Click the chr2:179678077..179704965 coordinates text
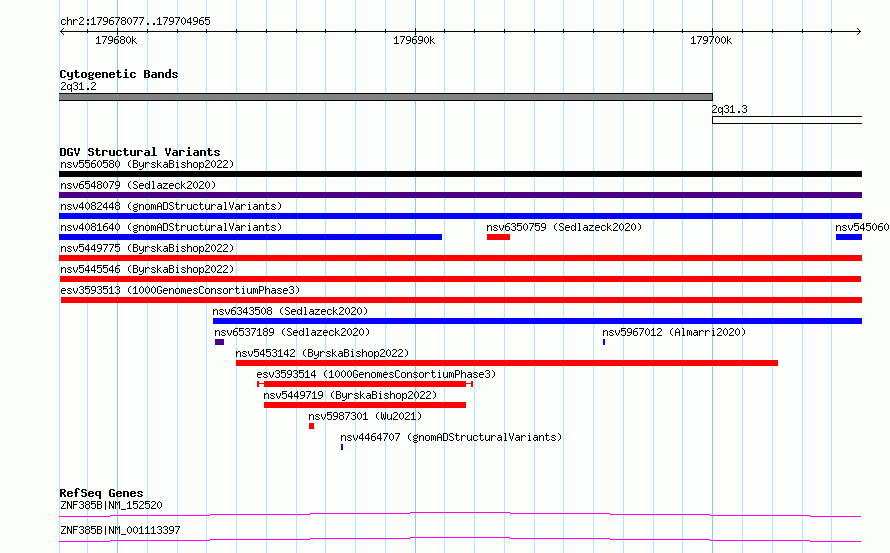The width and height of the screenshot is (890, 553). click(135, 22)
